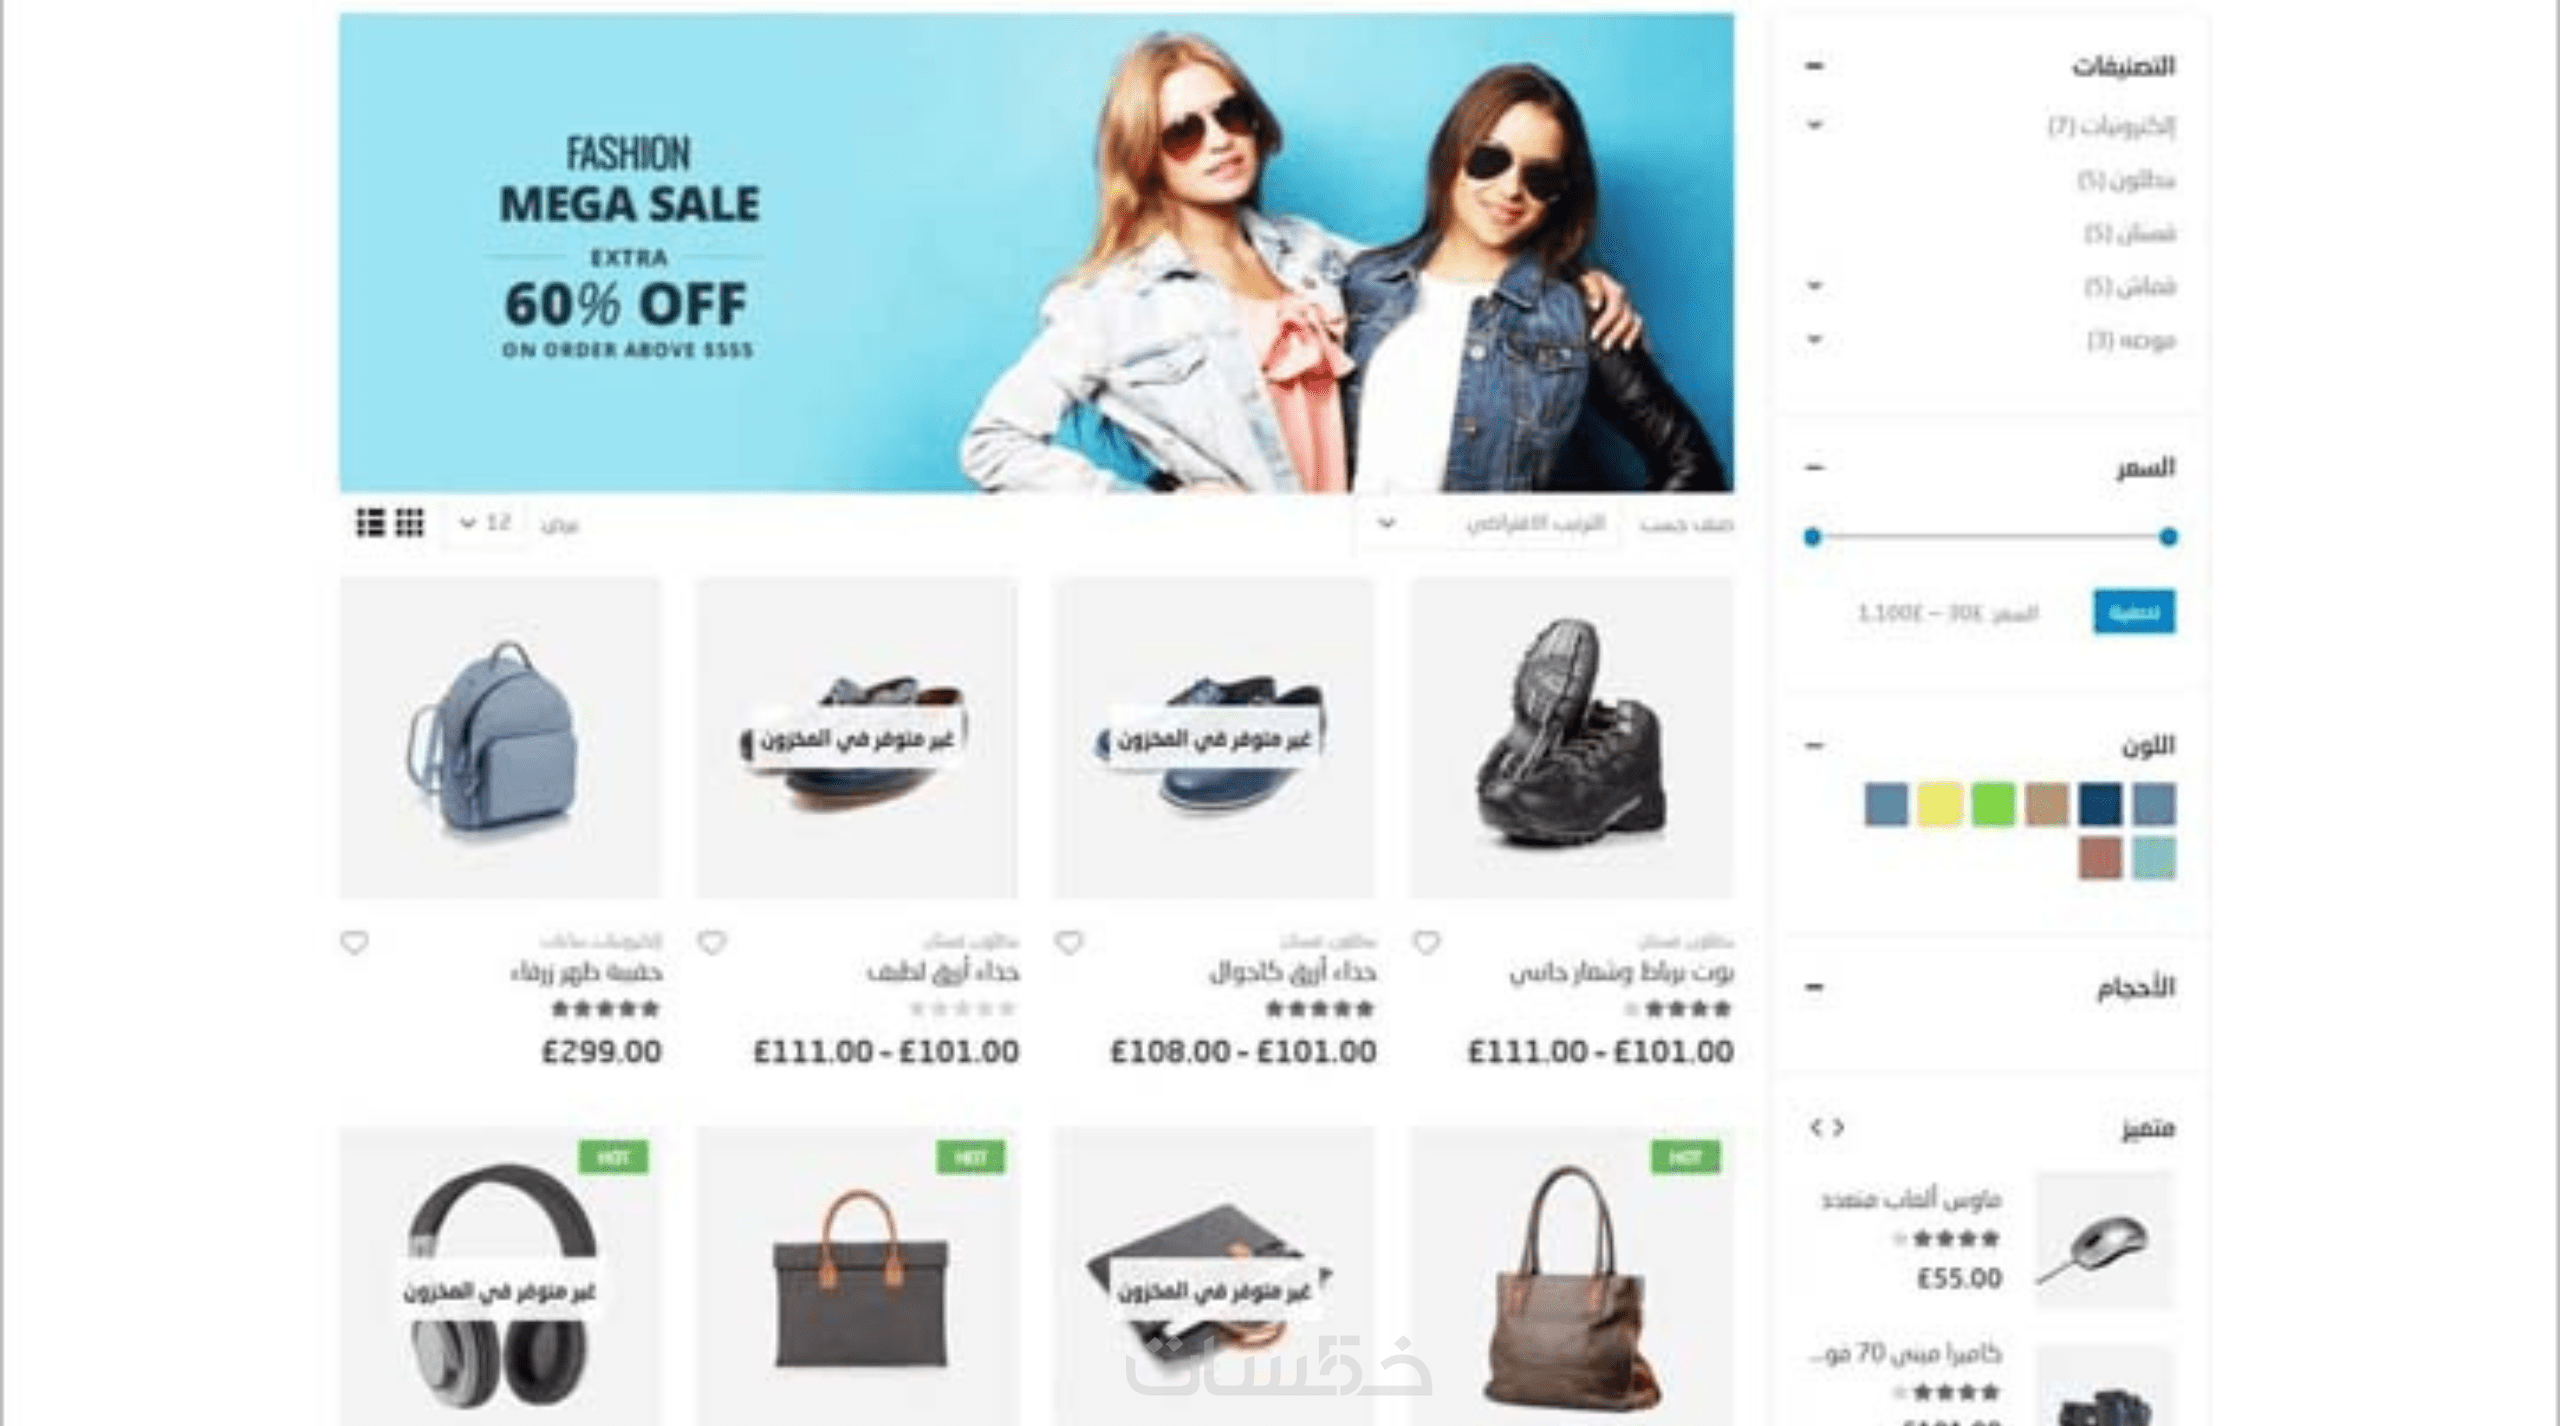2560x1426 pixels.
Task: Select the navy blue color swatch
Action: click(x=2100, y=805)
